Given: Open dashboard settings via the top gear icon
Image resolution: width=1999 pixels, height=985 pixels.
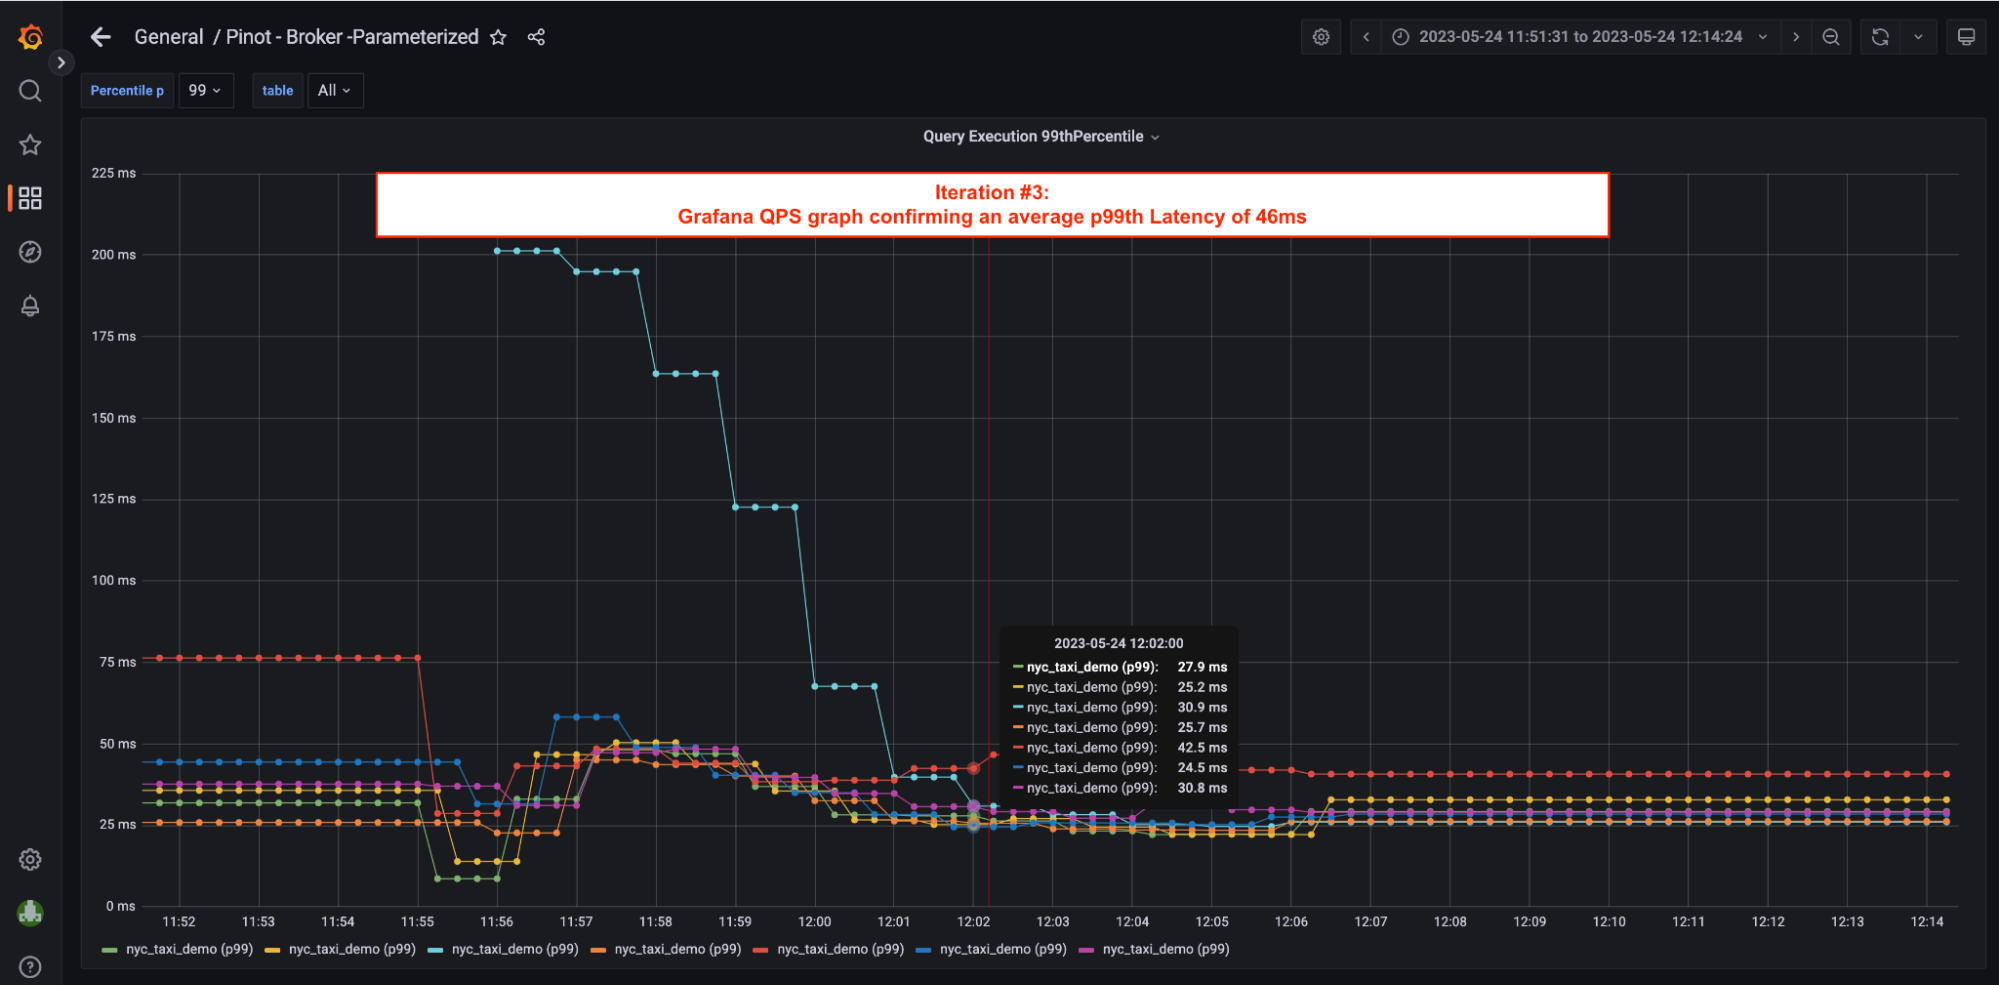Looking at the screenshot, I should (x=1320, y=37).
